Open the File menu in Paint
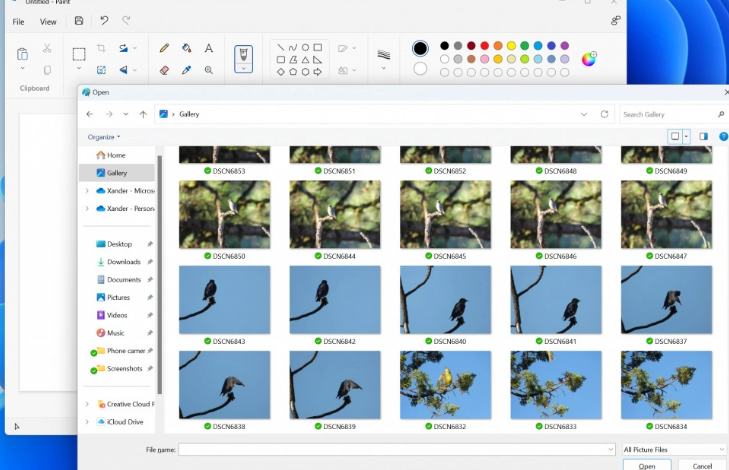 click(18, 21)
